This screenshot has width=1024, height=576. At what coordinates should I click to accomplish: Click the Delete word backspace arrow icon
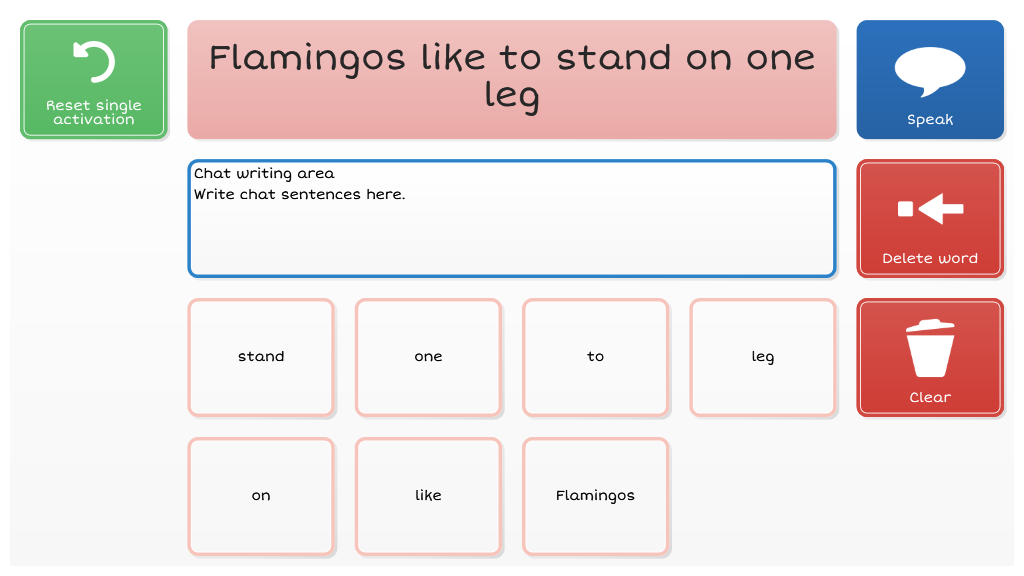pyautogui.click(x=931, y=209)
